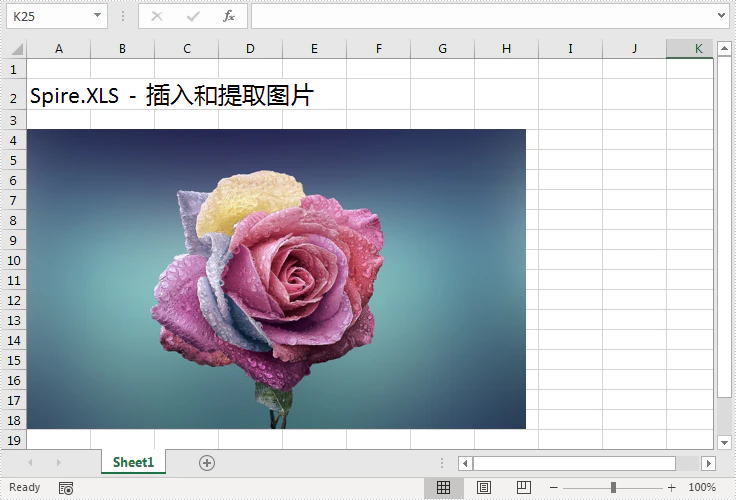Screen dimensions: 736x500
Task: Select column K header
Action: pos(690,48)
